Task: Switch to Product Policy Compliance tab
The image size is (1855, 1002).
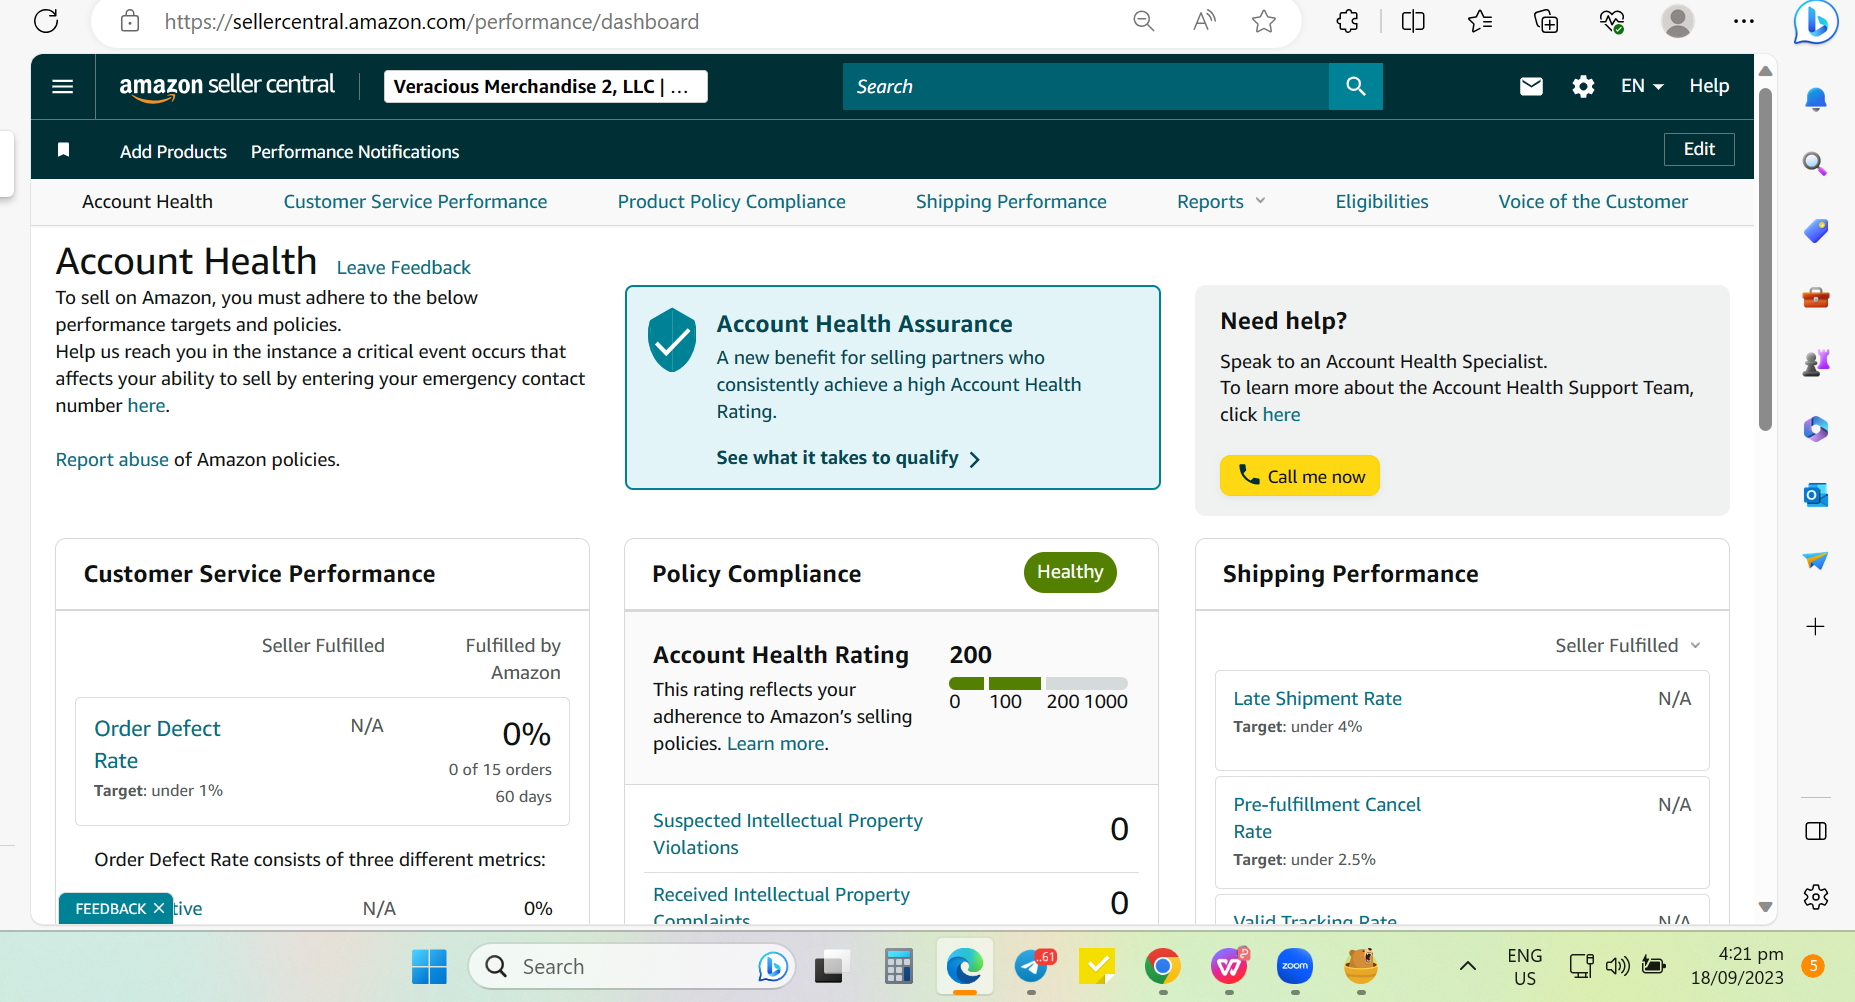Action: point(731,202)
